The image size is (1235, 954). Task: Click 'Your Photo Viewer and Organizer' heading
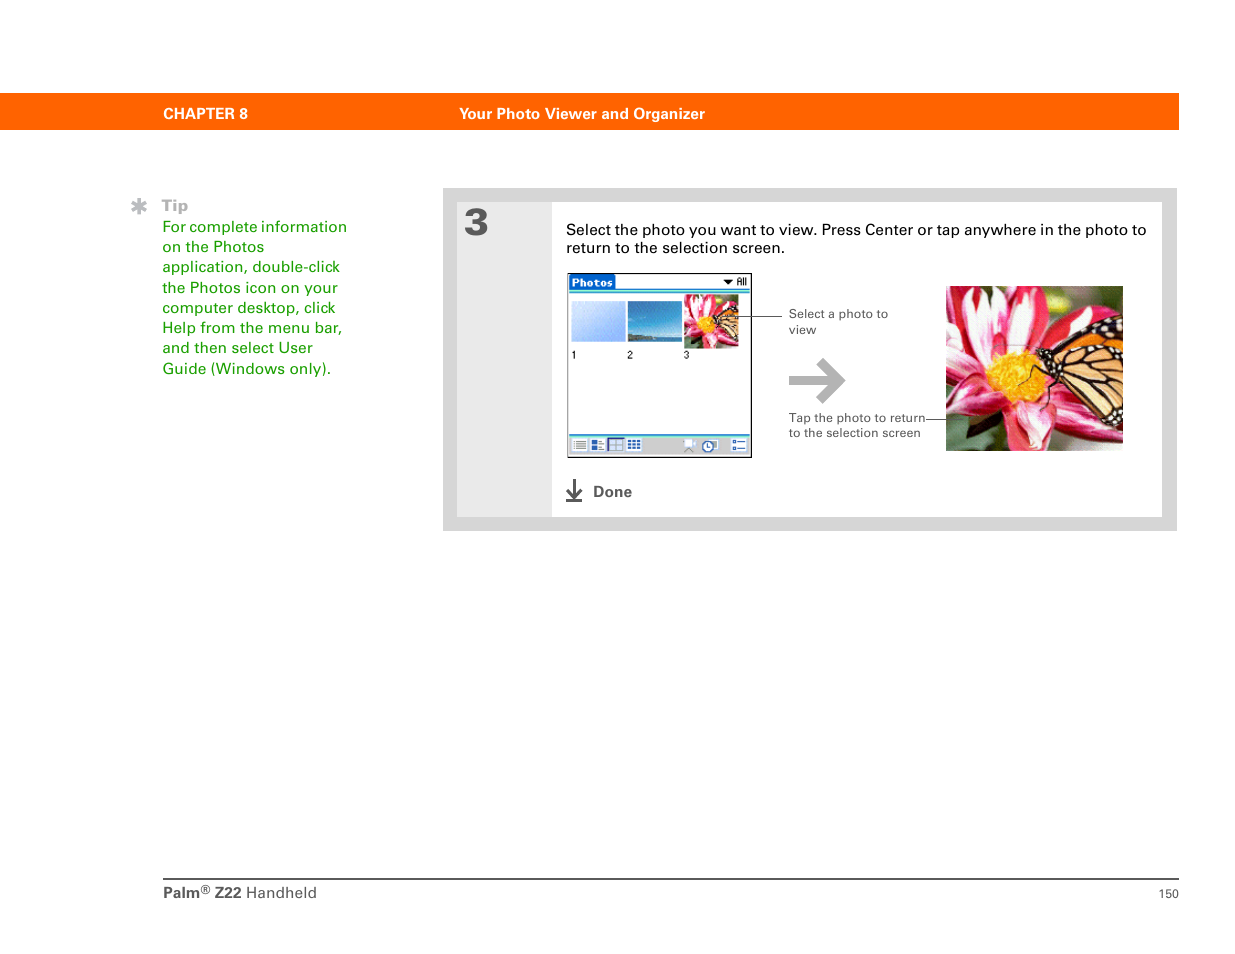pos(582,114)
